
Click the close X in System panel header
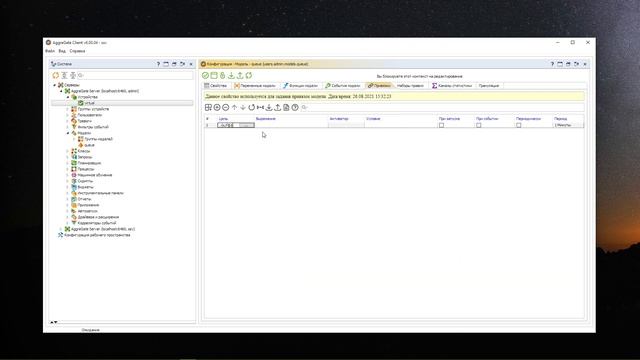[x=191, y=64]
